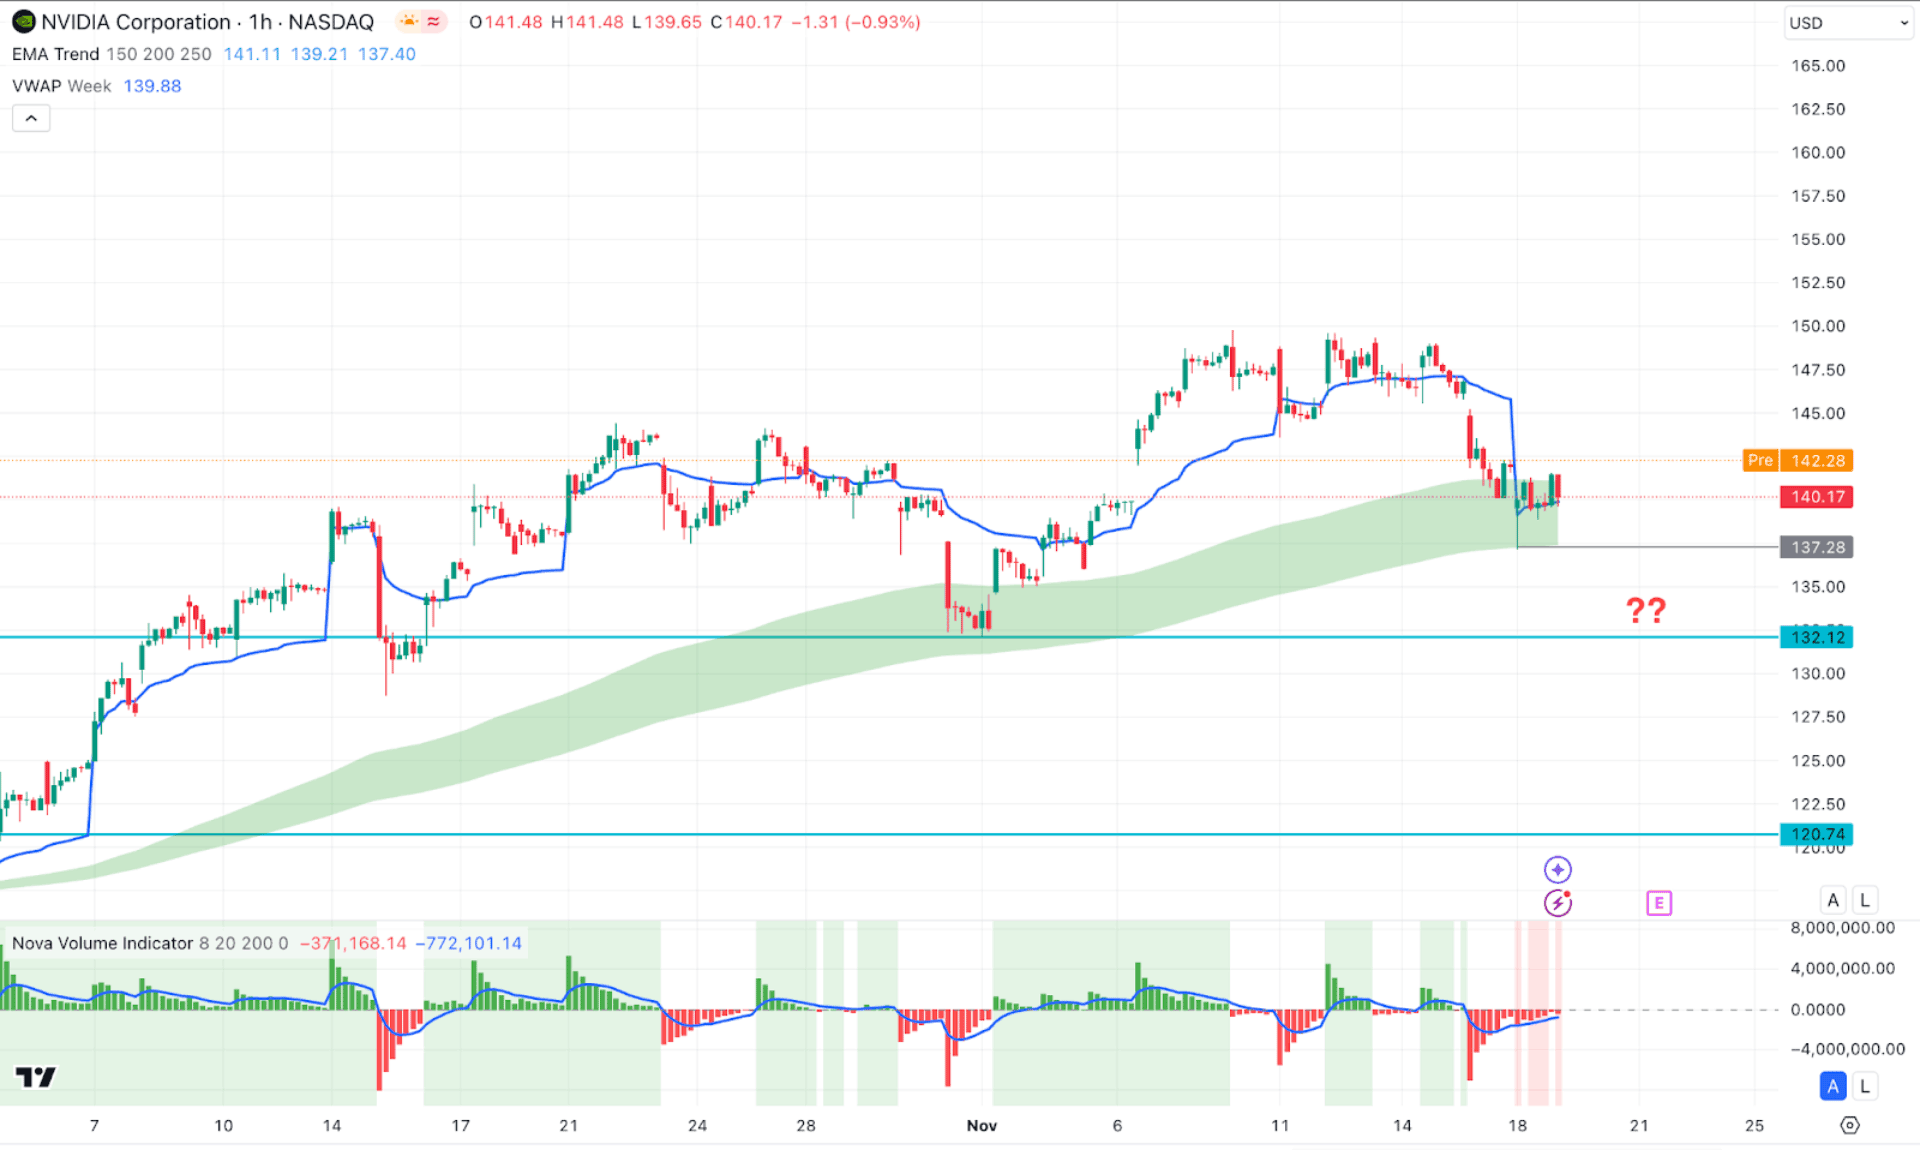This screenshot has width=1920, height=1150.
Task: Click the Nov label on time axis
Action: point(982,1126)
